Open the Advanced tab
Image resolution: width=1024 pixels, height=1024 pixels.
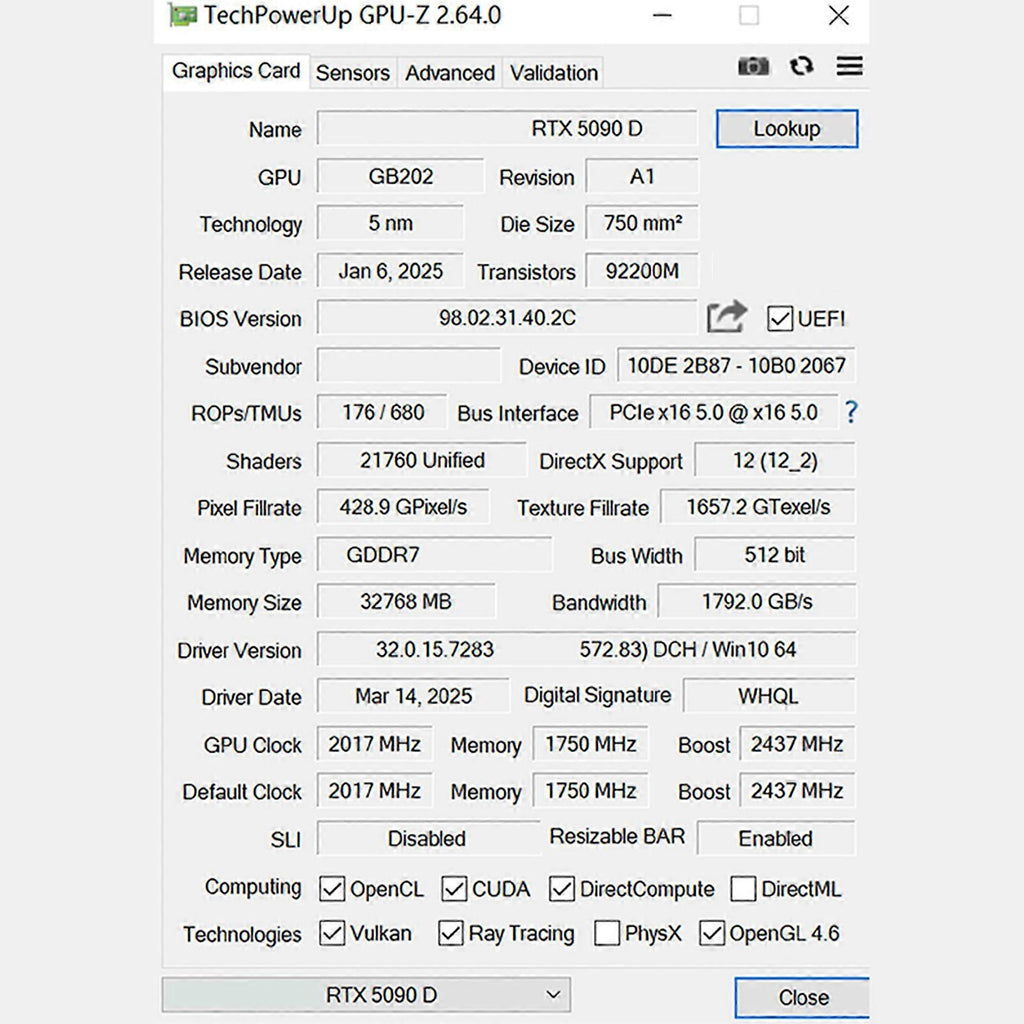[449, 73]
